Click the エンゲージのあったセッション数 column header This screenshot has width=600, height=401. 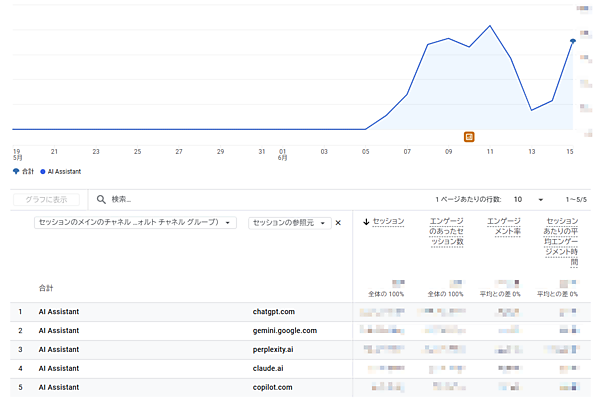click(446, 231)
